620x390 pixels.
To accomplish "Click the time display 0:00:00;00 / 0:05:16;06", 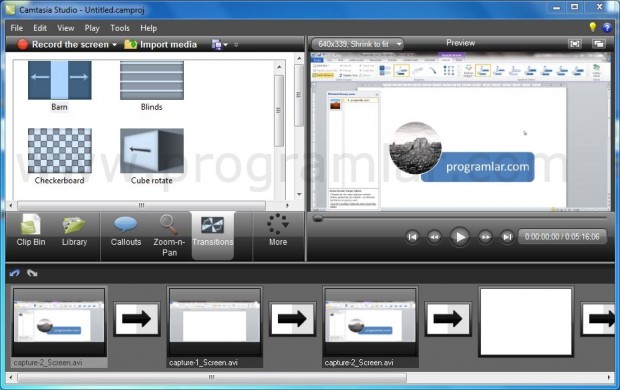I will (562, 237).
